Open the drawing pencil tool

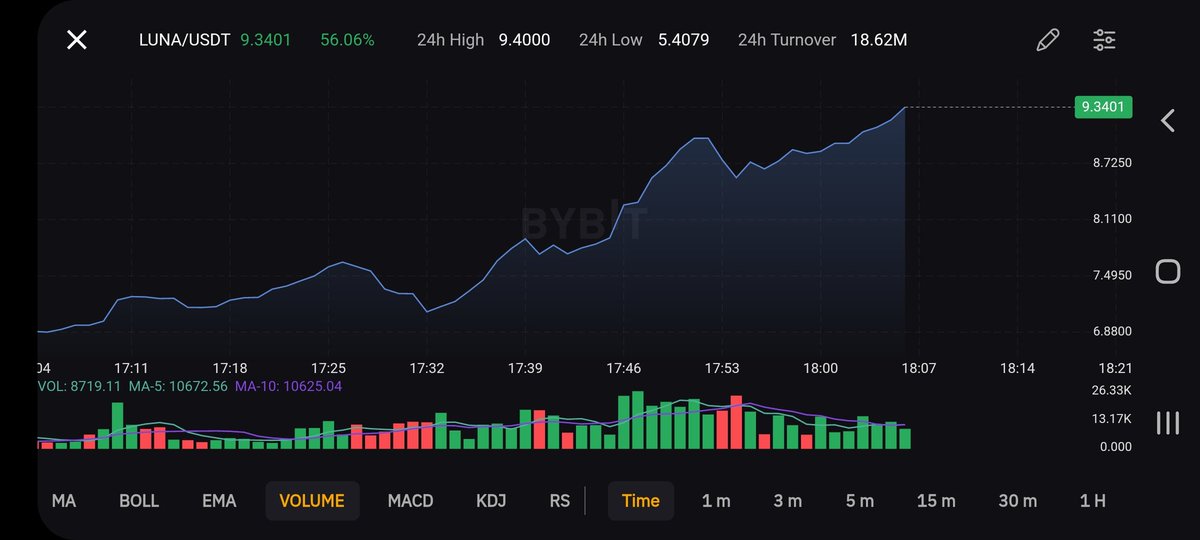1047,40
